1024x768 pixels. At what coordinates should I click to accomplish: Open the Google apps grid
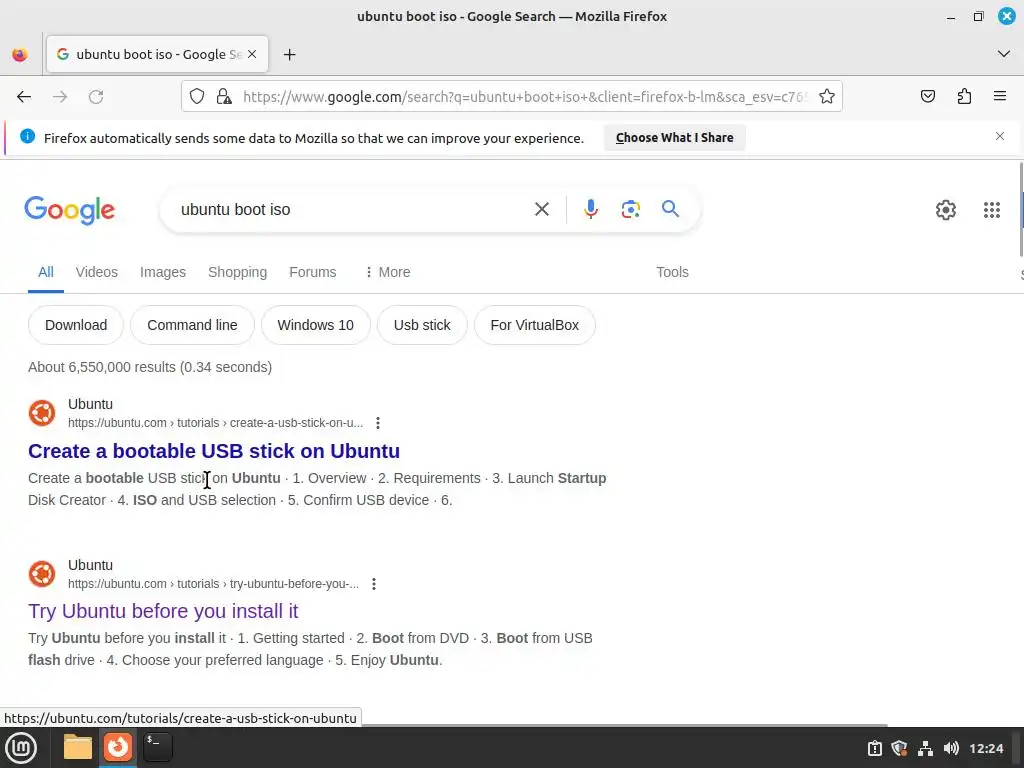click(x=991, y=210)
